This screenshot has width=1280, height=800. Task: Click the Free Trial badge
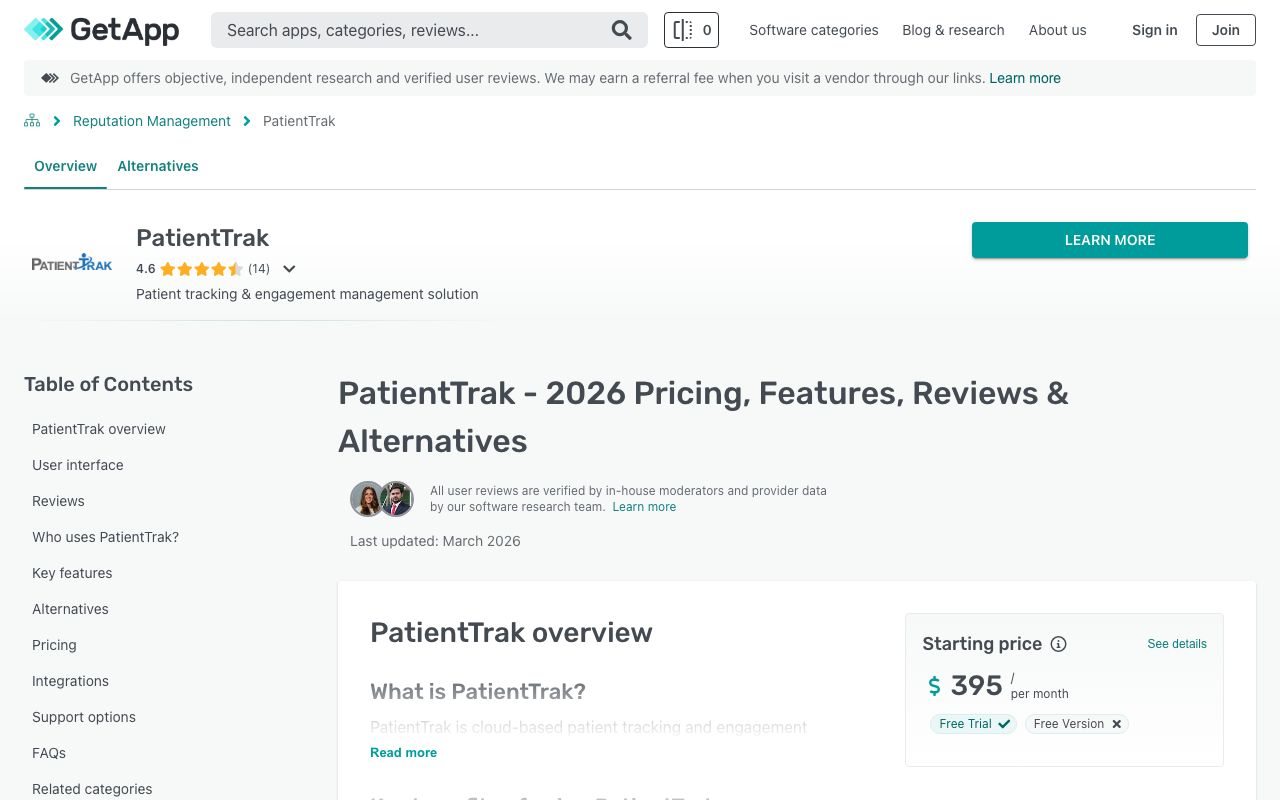pos(973,724)
